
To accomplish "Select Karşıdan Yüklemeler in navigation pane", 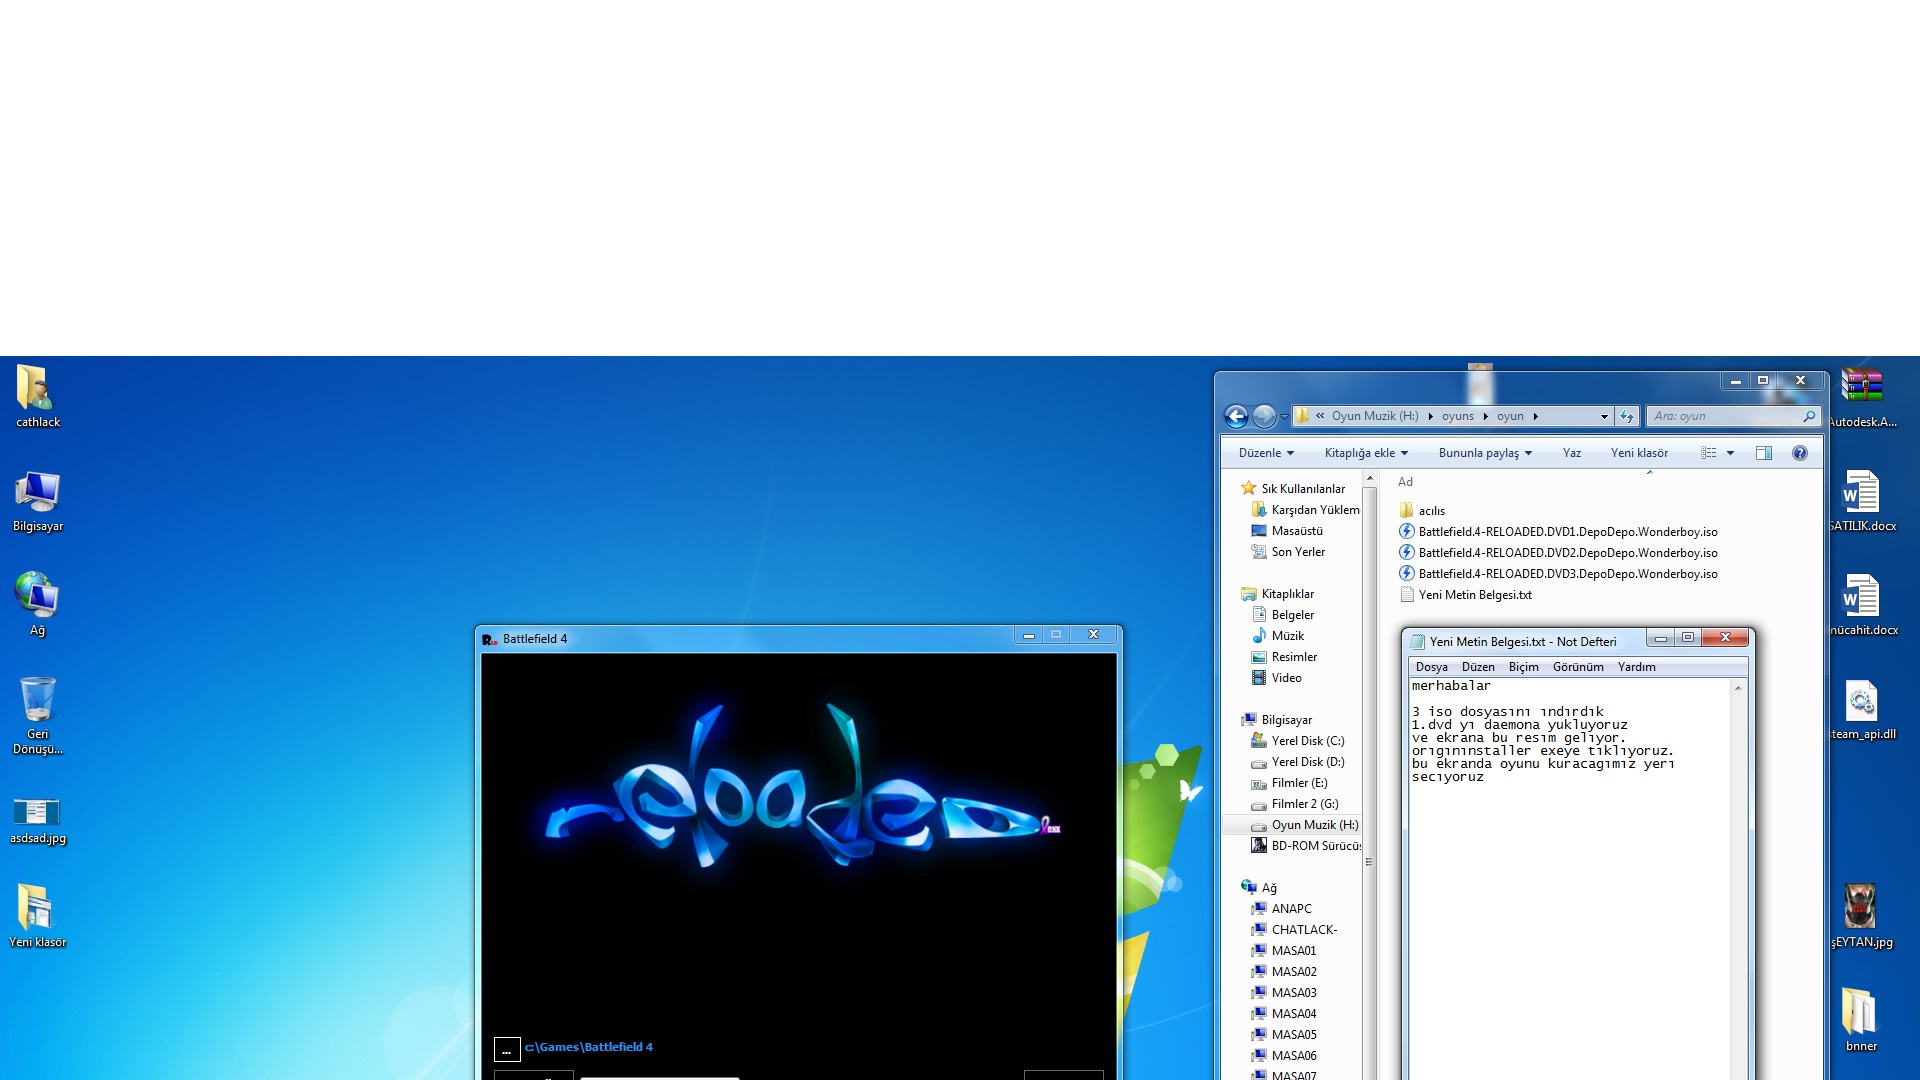I will [x=1306, y=510].
